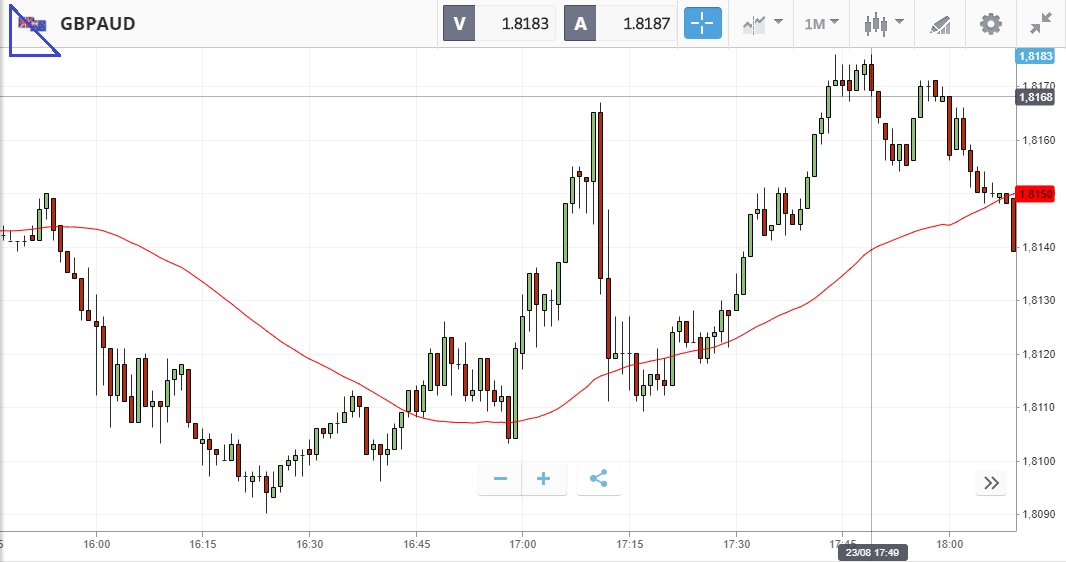This screenshot has height=562, width=1066.
Task: Select the GBPAUD symbol name
Action: [x=97, y=24]
